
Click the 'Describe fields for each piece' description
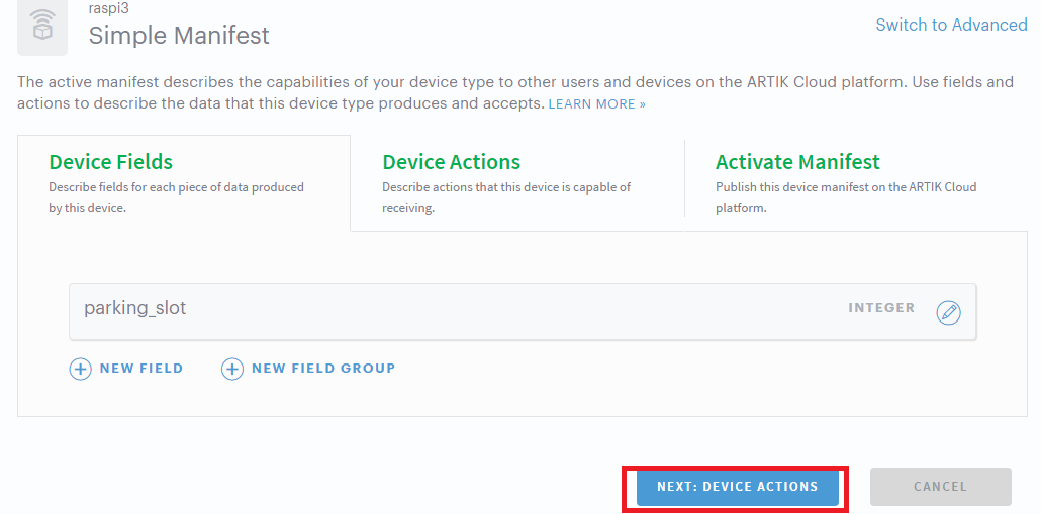(176, 197)
